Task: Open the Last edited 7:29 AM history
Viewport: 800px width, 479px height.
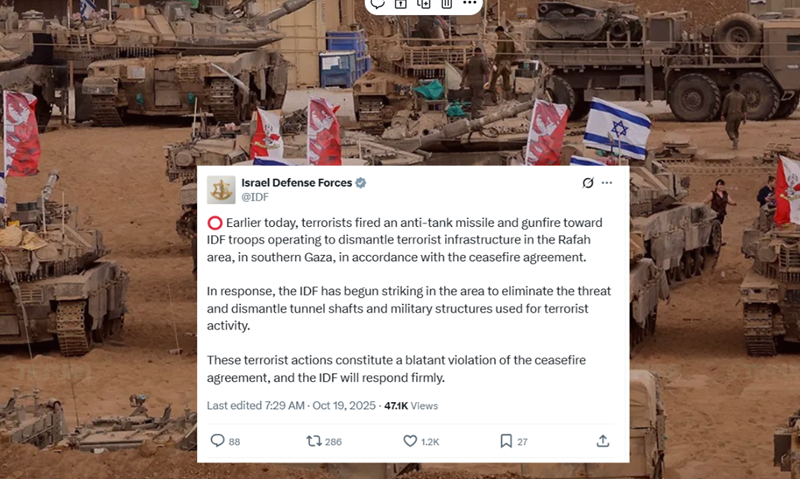Action: pos(255,406)
